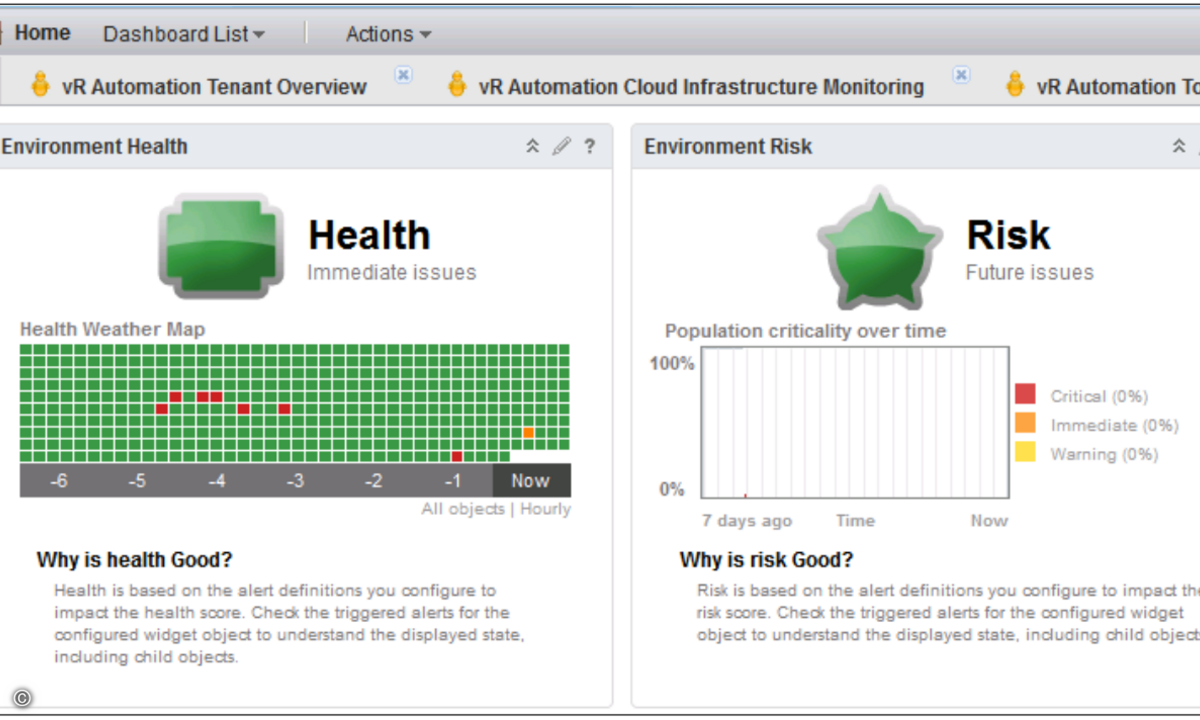Open the Dashboard List dropdown
The image size is (1200, 720).
(184, 34)
